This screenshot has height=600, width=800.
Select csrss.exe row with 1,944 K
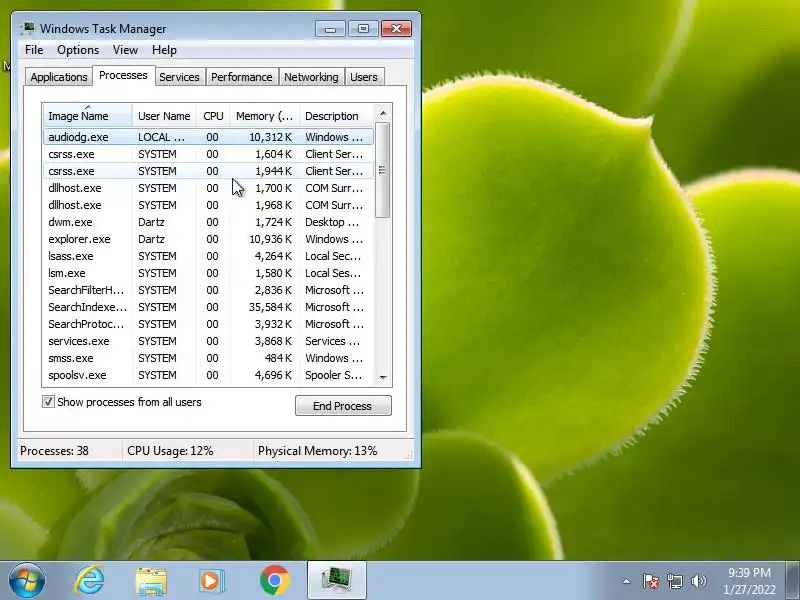coord(209,171)
